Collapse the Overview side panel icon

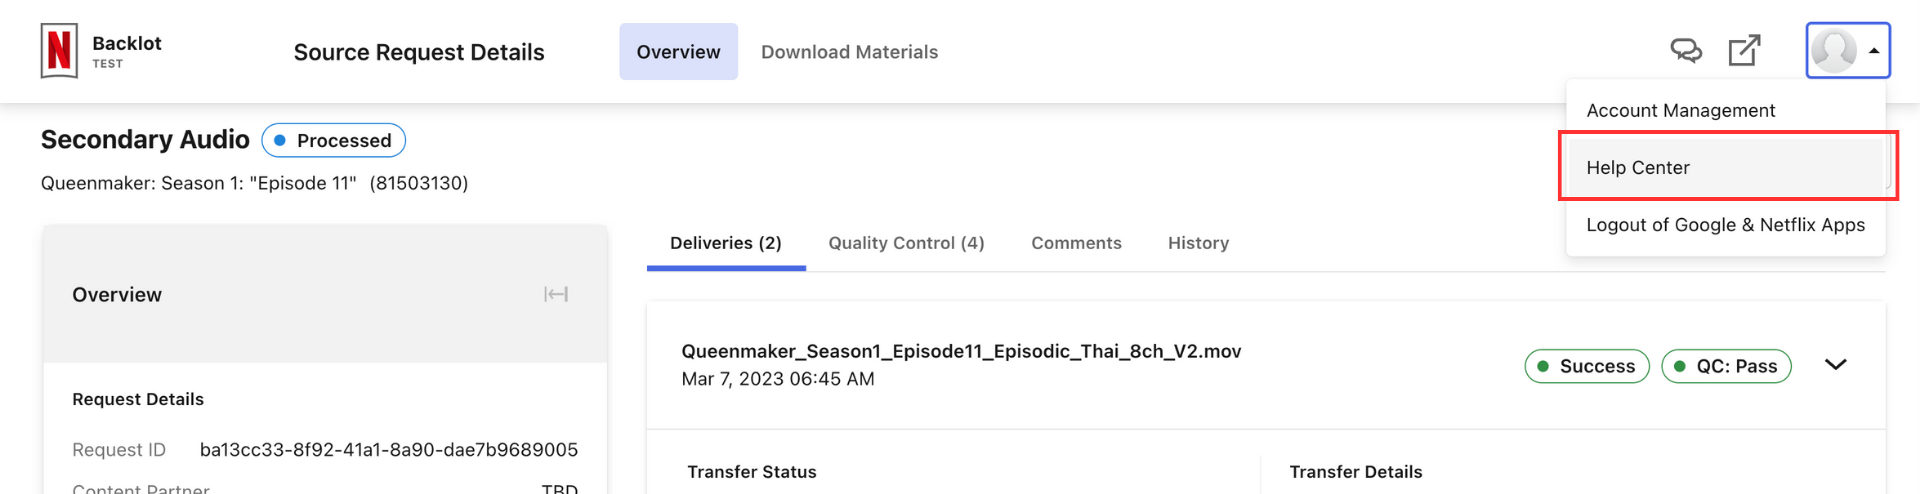[556, 294]
